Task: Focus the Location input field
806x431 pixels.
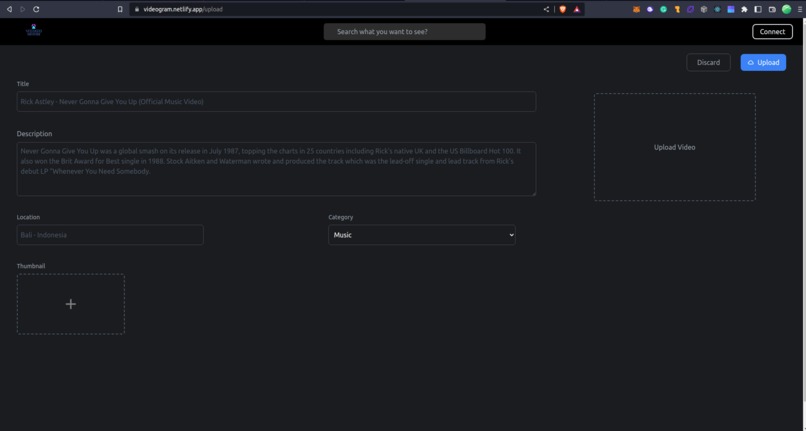Action: tap(110, 235)
